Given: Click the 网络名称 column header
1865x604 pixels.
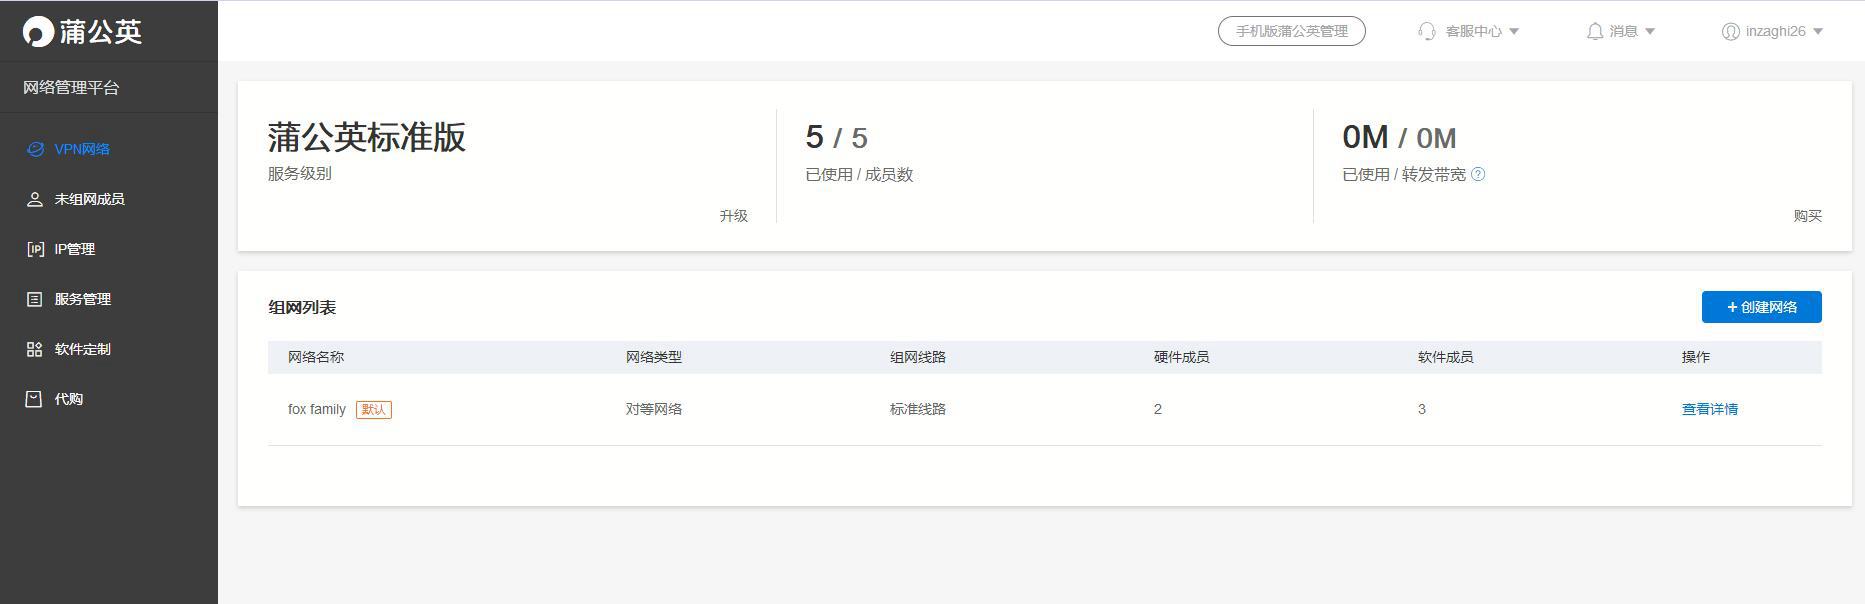Looking at the screenshot, I should (x=316, y=357).
